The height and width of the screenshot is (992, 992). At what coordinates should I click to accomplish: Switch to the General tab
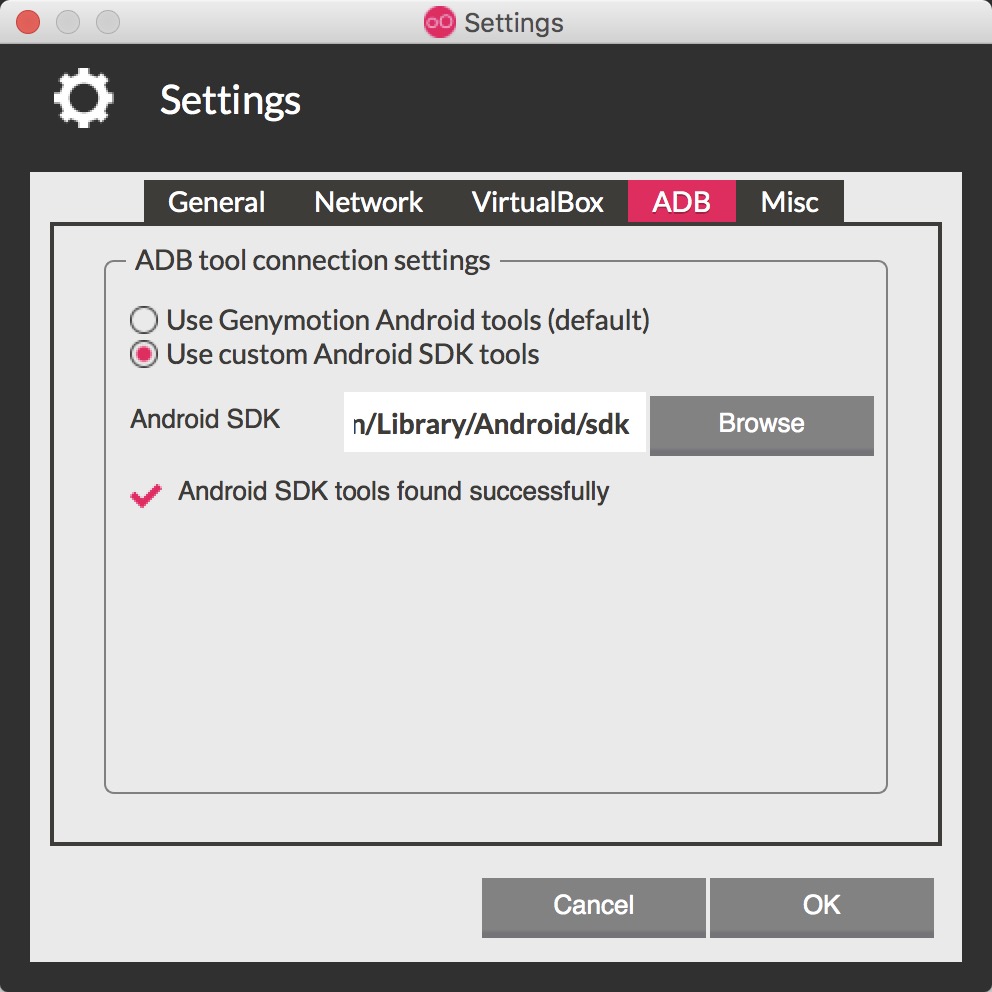pos(216,202)
